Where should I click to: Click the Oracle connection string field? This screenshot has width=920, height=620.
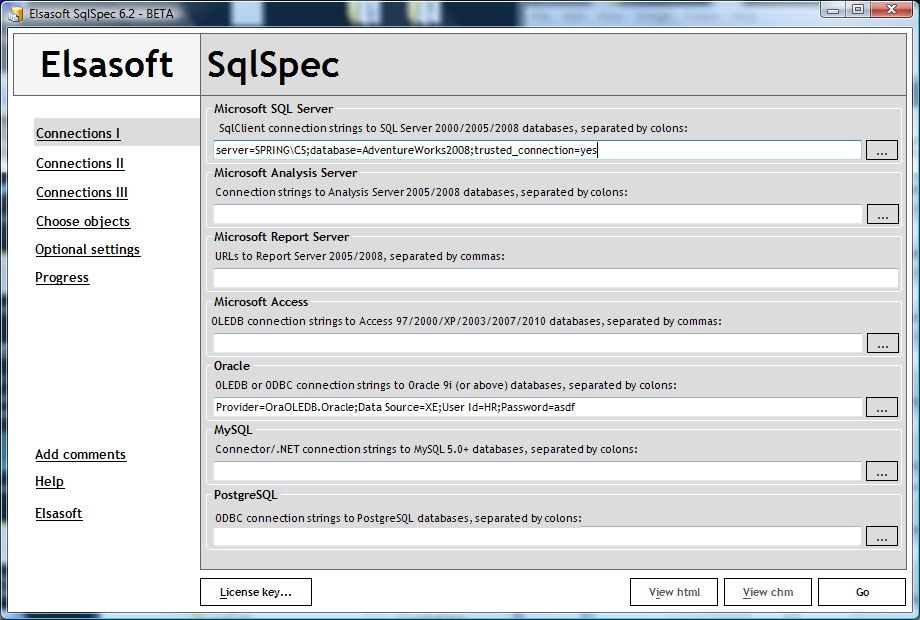(537, 407)
